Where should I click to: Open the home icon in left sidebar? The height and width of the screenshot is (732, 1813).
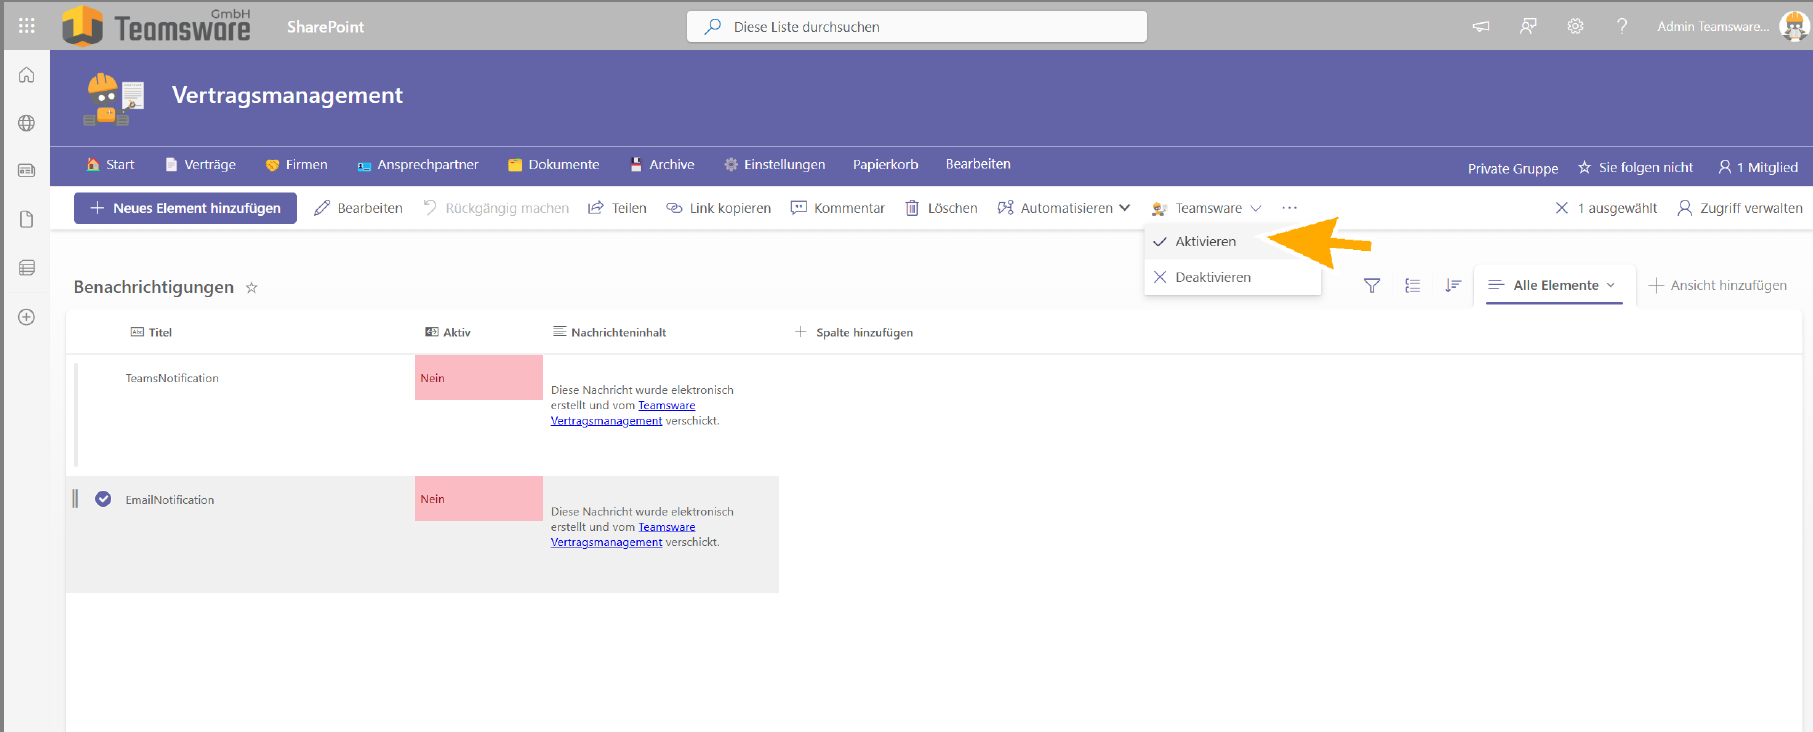(x=27, y=75)
